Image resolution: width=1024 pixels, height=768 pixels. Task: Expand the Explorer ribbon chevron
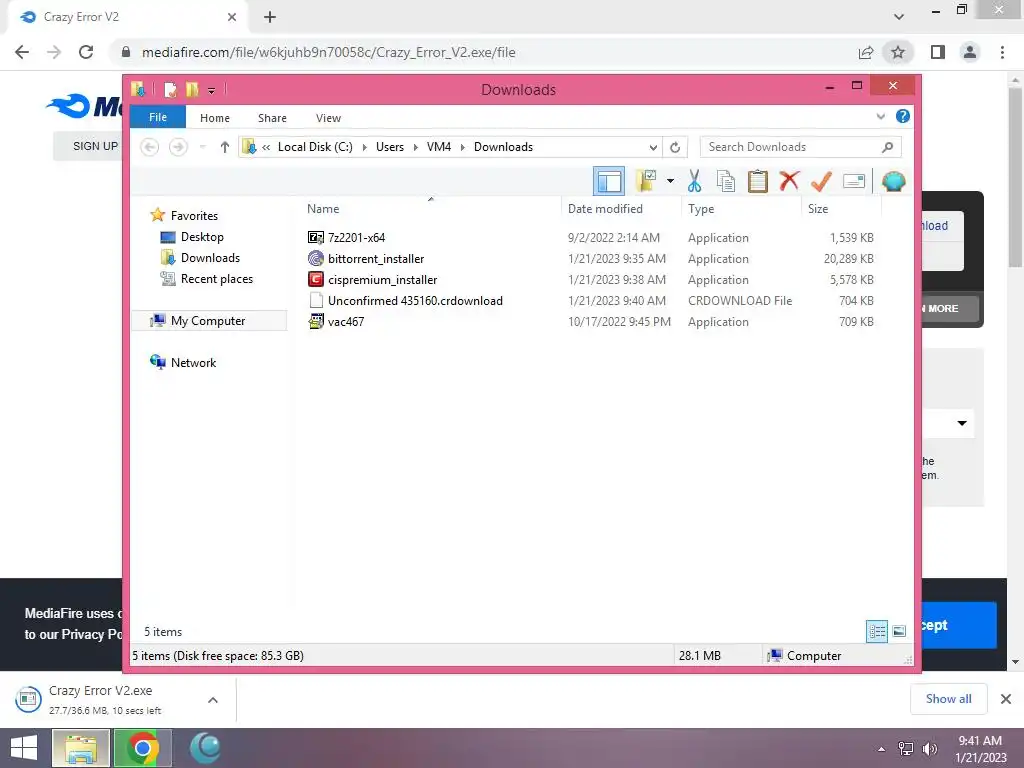click(880, 116)
